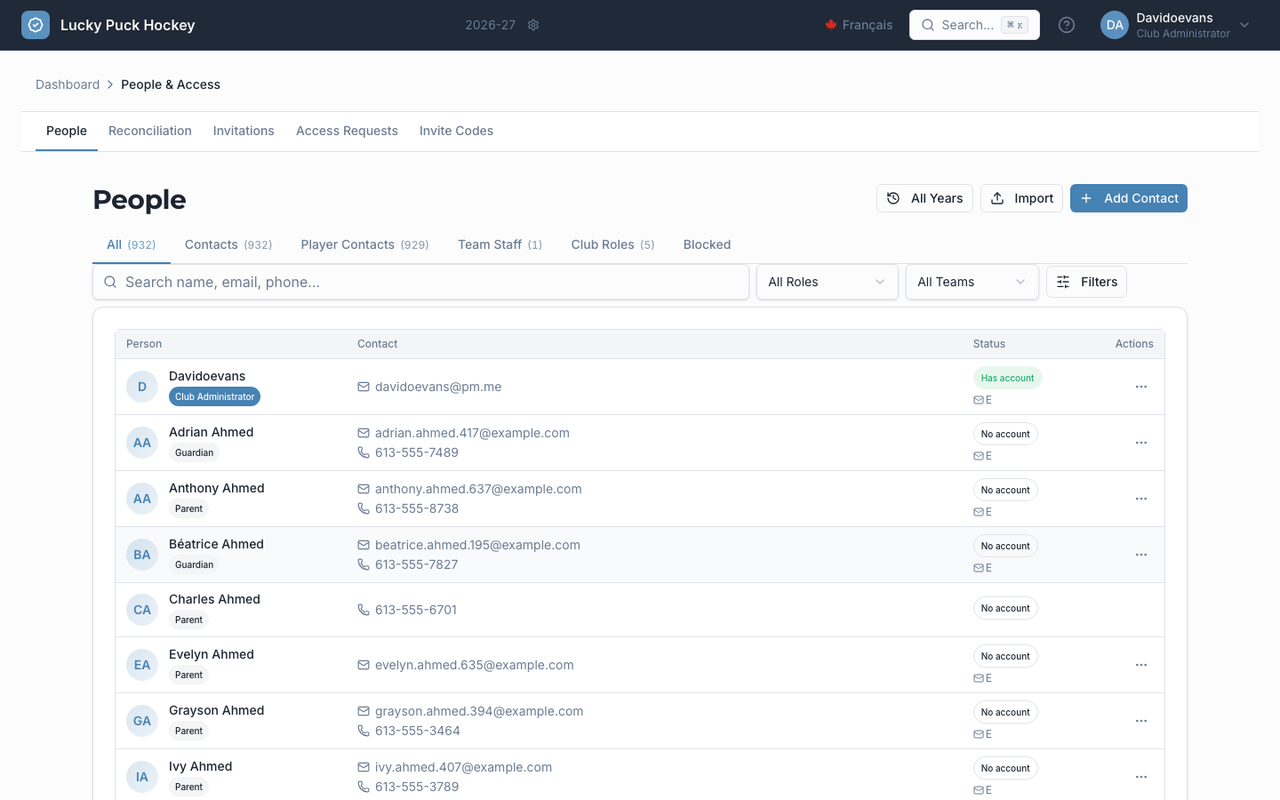Screen dimensions: 1280x800
Task: Click phone number 613-555-3464
Action: tap(418, 731)
